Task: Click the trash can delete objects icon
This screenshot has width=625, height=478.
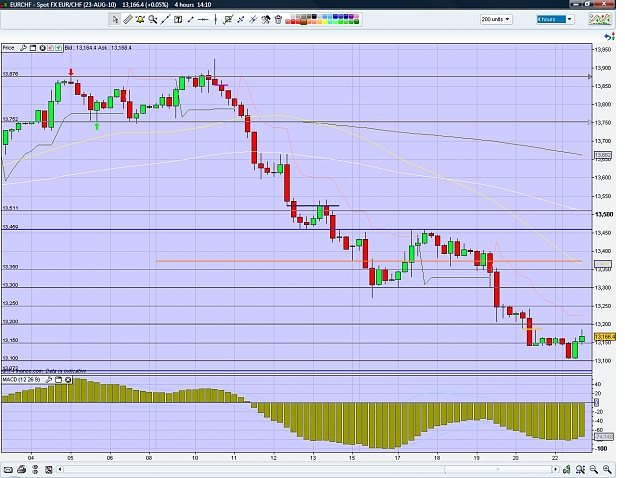Action: (278, 19)
